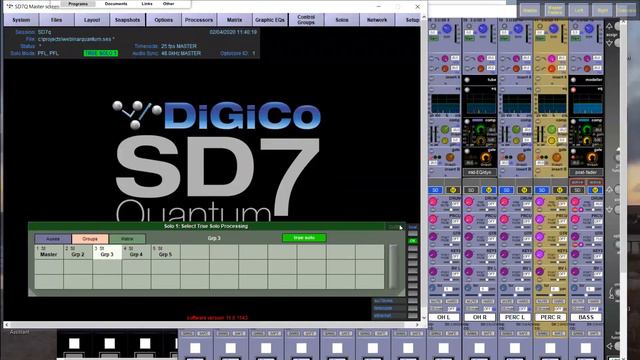Toggle the OH R comp on/off switch
Screen dimensions: 640x360
(467, 121)
